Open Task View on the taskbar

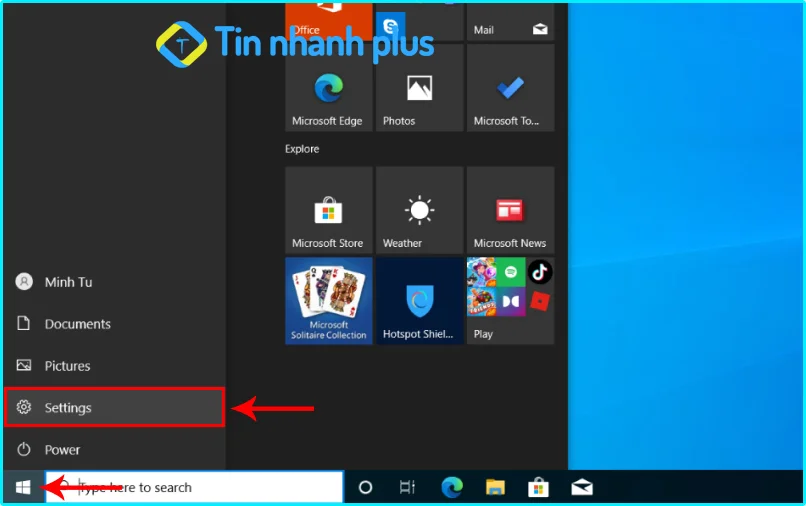pyautogui.click(x=407, y=487)
